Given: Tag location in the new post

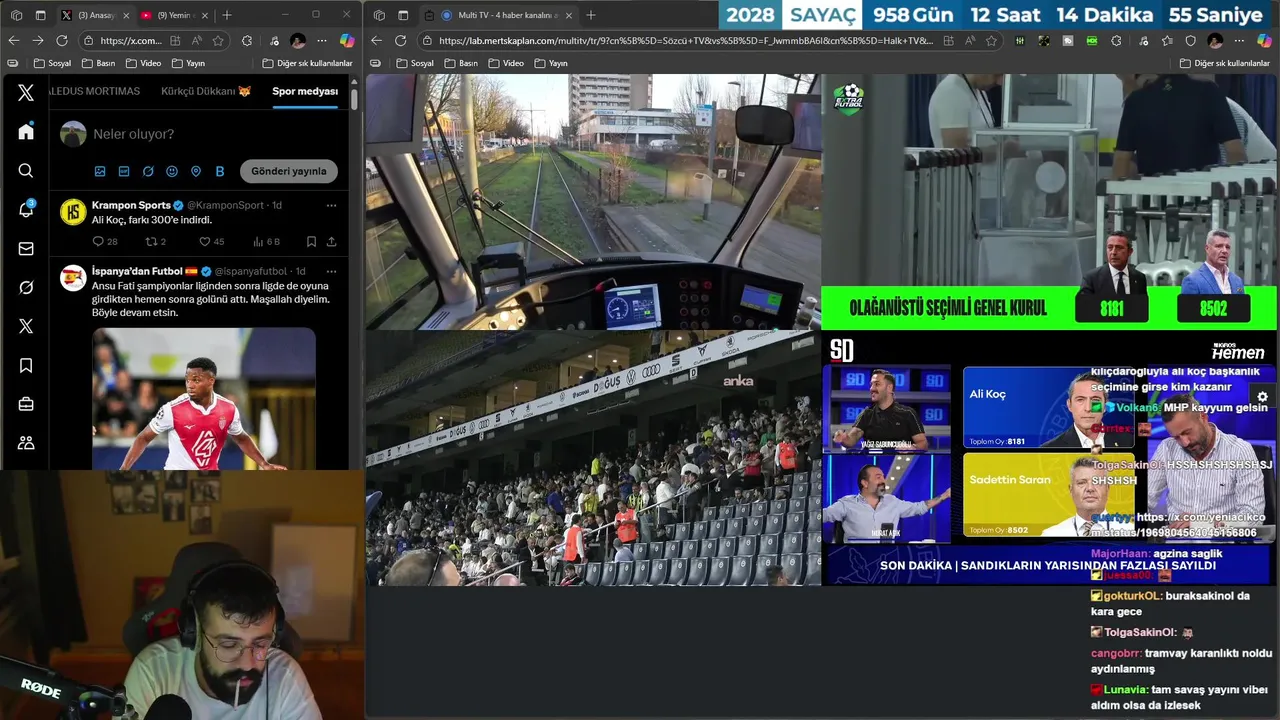Looking at the screenshot, I should click(x=196, y=171).
